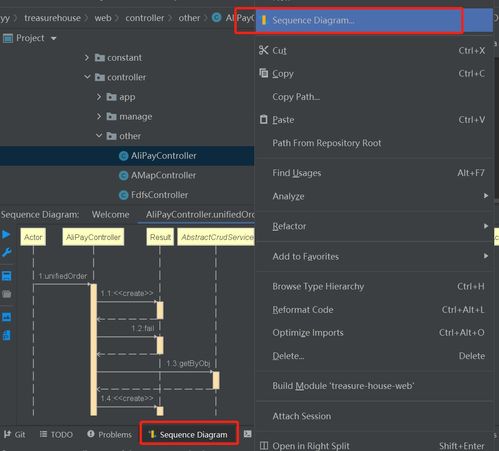This screenshot has height=451, width=499.
Task: Click the TODO tool window button
Action: click(56, 434)
